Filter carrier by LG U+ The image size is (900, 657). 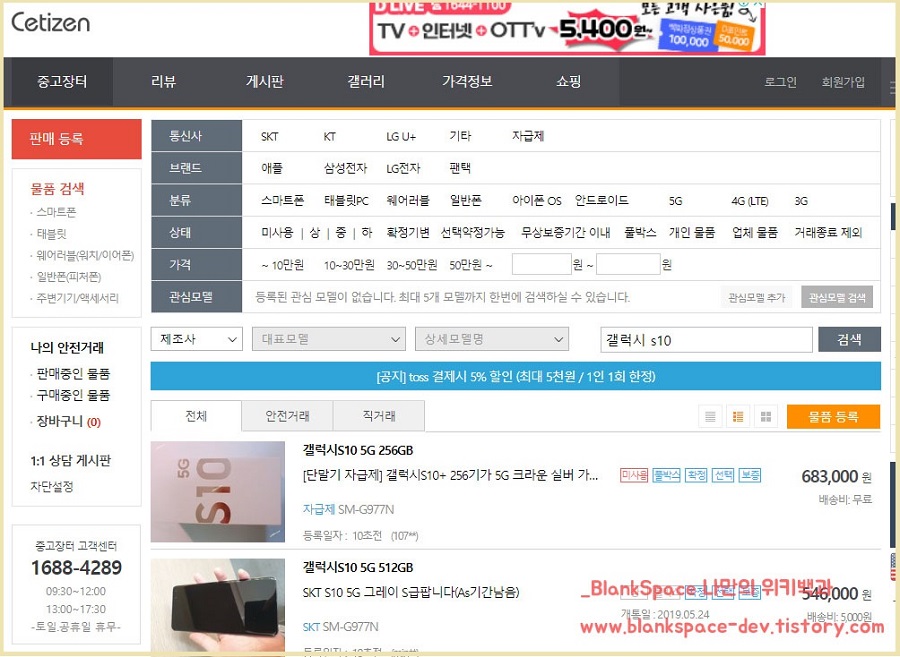pyautogui.click(x=401, y=137)
